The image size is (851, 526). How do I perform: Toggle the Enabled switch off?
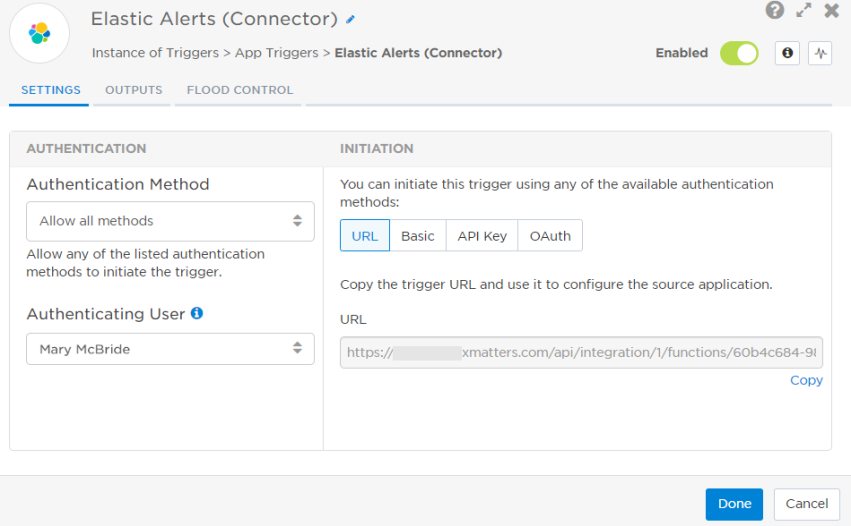pyautogui.click(x=739, y=53)
